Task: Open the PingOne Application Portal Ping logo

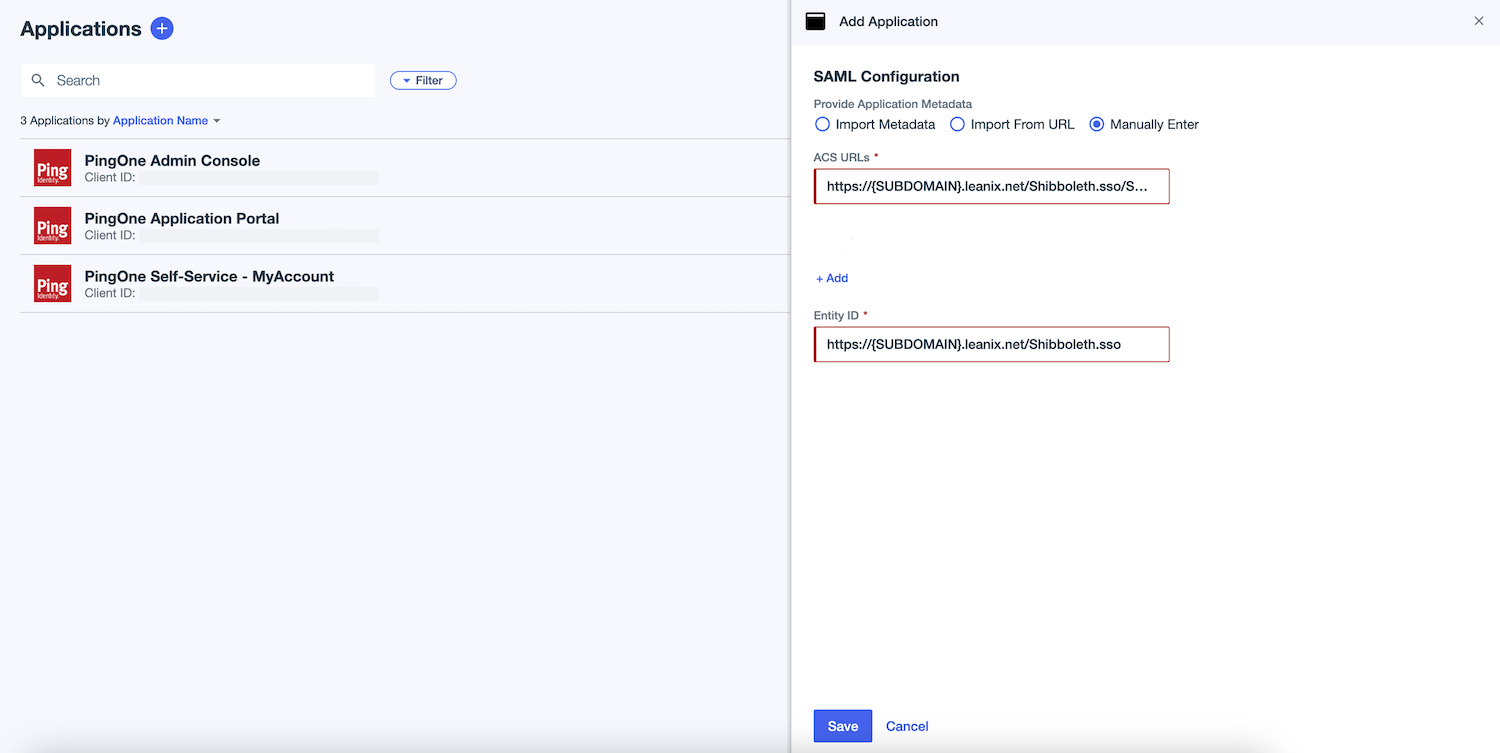Action: click(x=52, y=226)
